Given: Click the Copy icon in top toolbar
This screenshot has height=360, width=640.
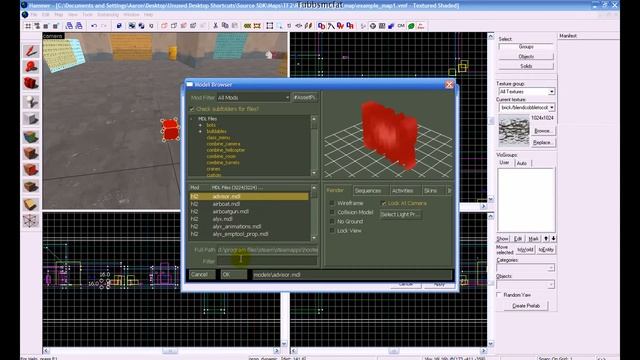Looking at the screenshot, I should (x=225, y=26).
